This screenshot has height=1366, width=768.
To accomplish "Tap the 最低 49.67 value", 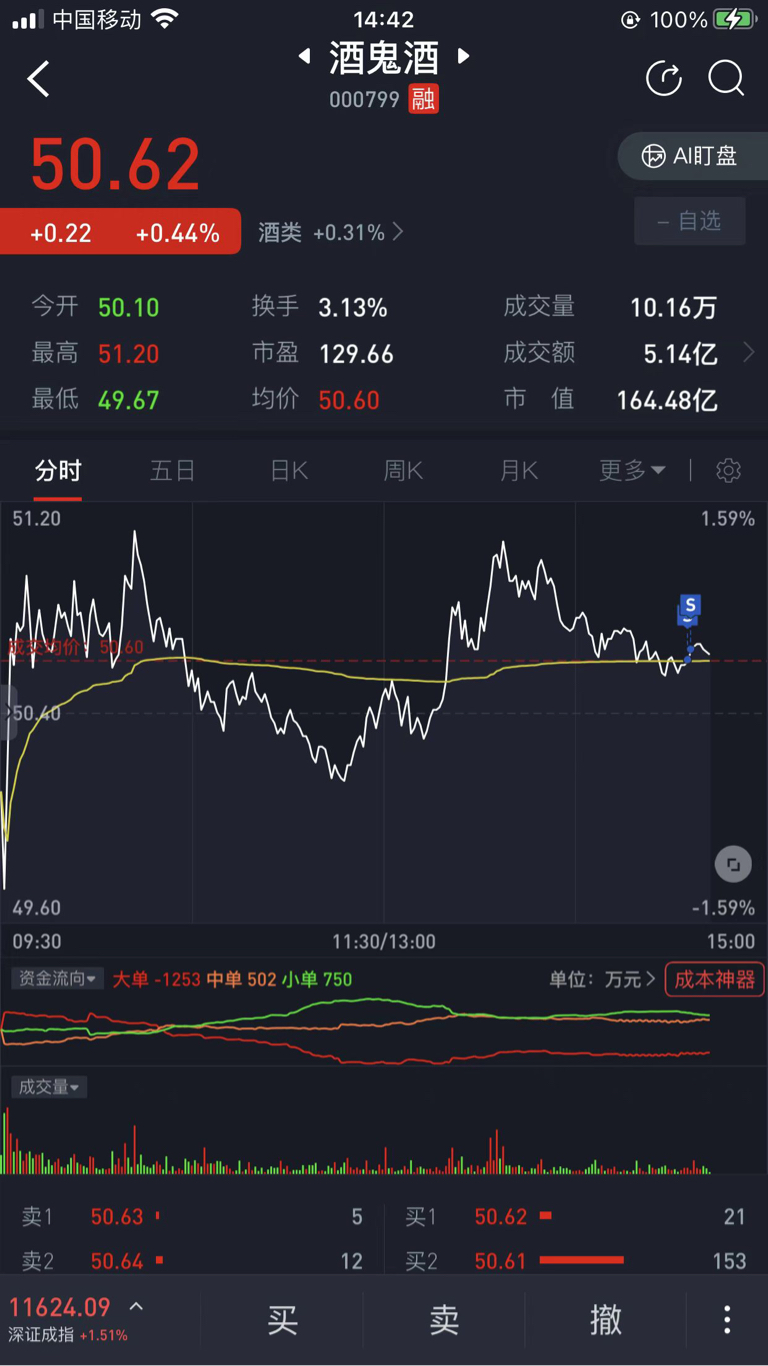I will (129, 400).
